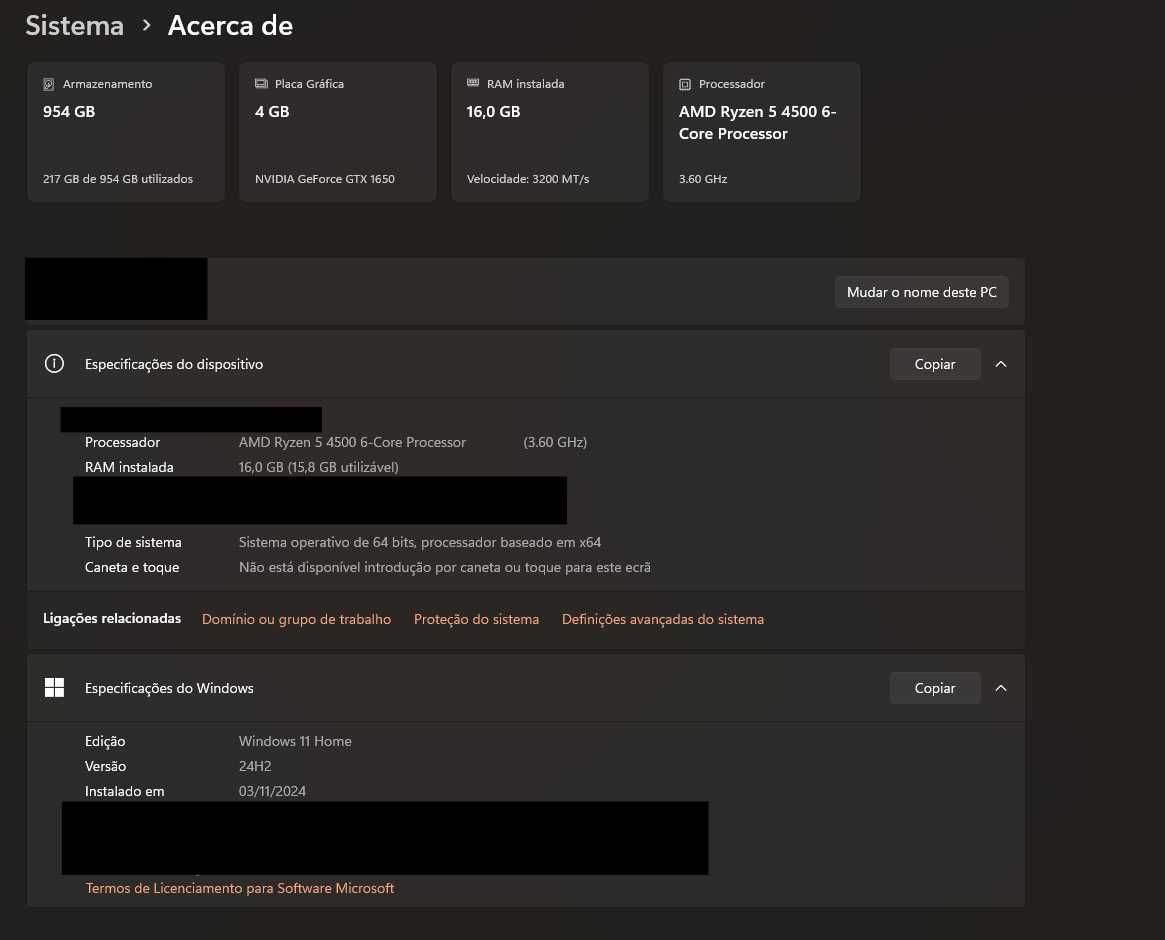This screenshot has height=940, width=1165.
Task: Collapse the Especificações do dispositivo section
Action: coord(1001,364)
